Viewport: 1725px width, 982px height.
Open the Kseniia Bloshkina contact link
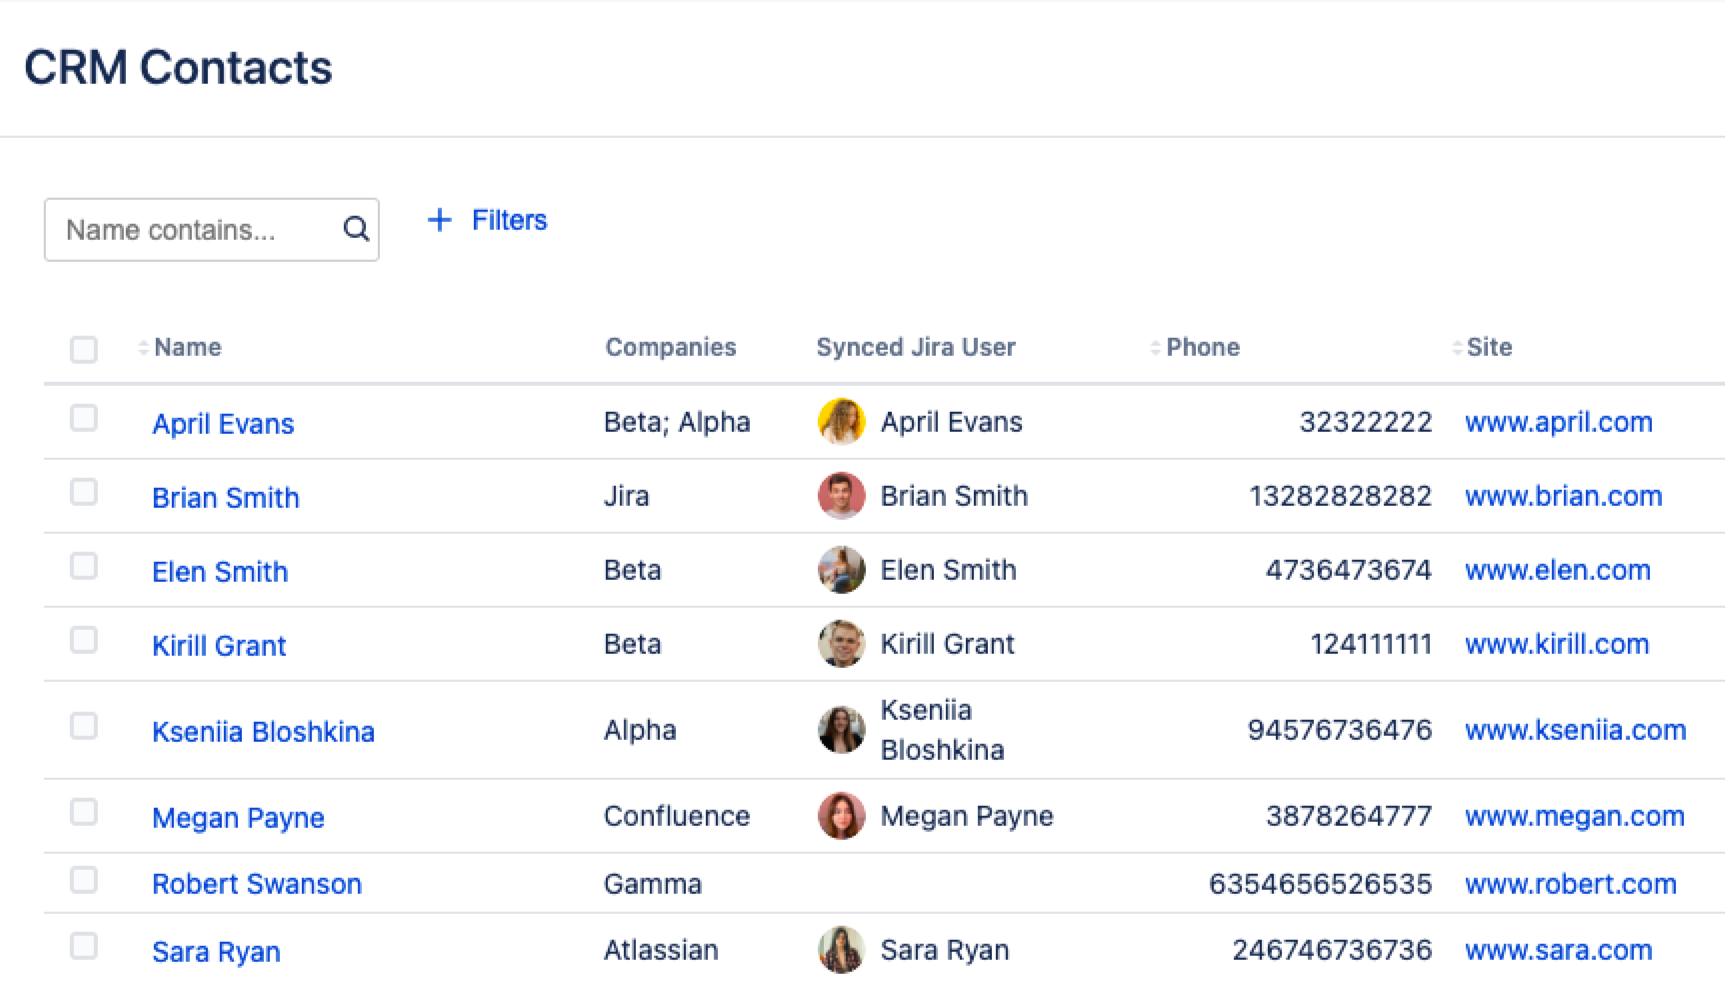[263, 732]
